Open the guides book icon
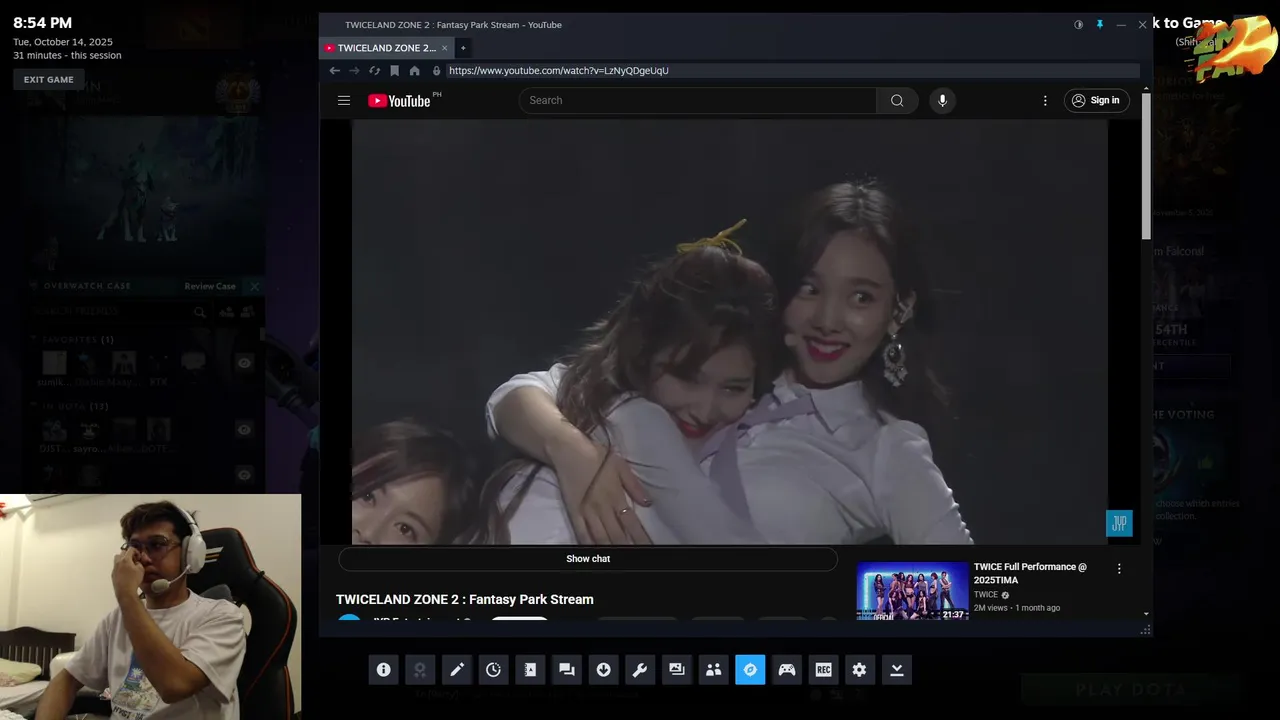 pos(530,670)
